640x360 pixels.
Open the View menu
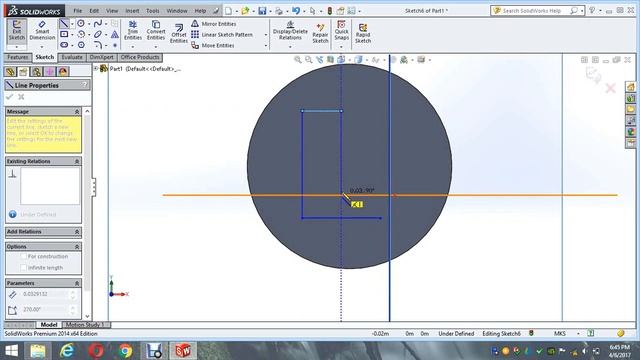coord(112,11)
